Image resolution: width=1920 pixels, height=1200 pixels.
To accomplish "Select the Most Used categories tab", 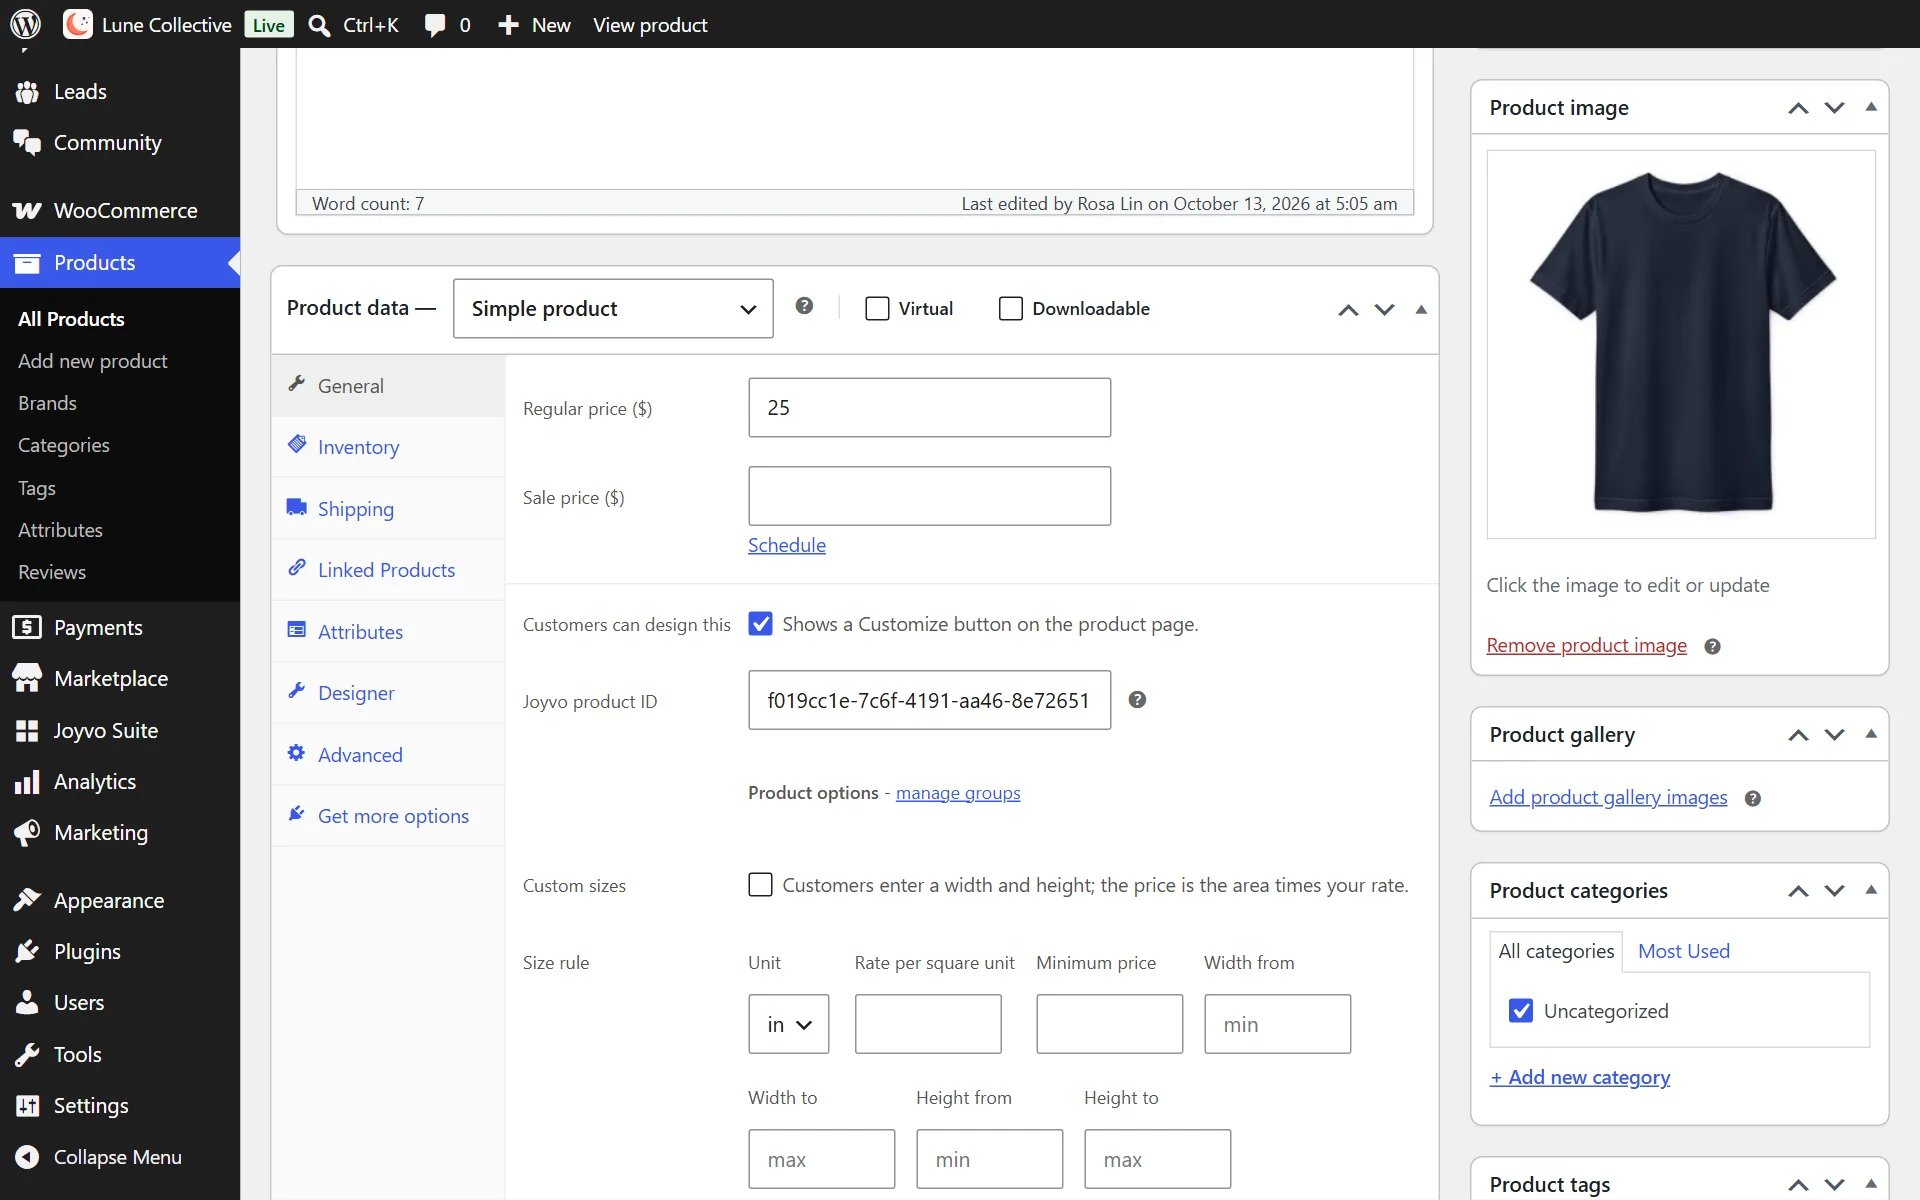I will click(x=1684, y=951).
